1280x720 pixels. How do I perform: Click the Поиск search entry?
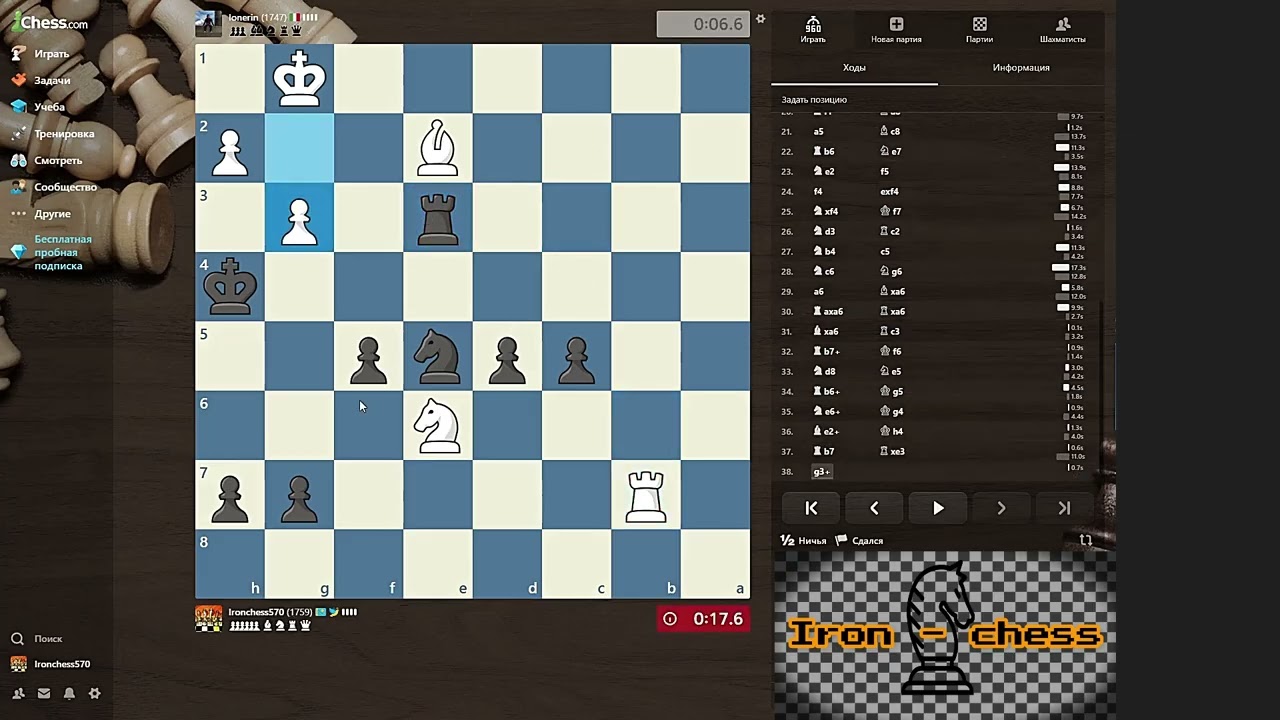click(37, 638)
